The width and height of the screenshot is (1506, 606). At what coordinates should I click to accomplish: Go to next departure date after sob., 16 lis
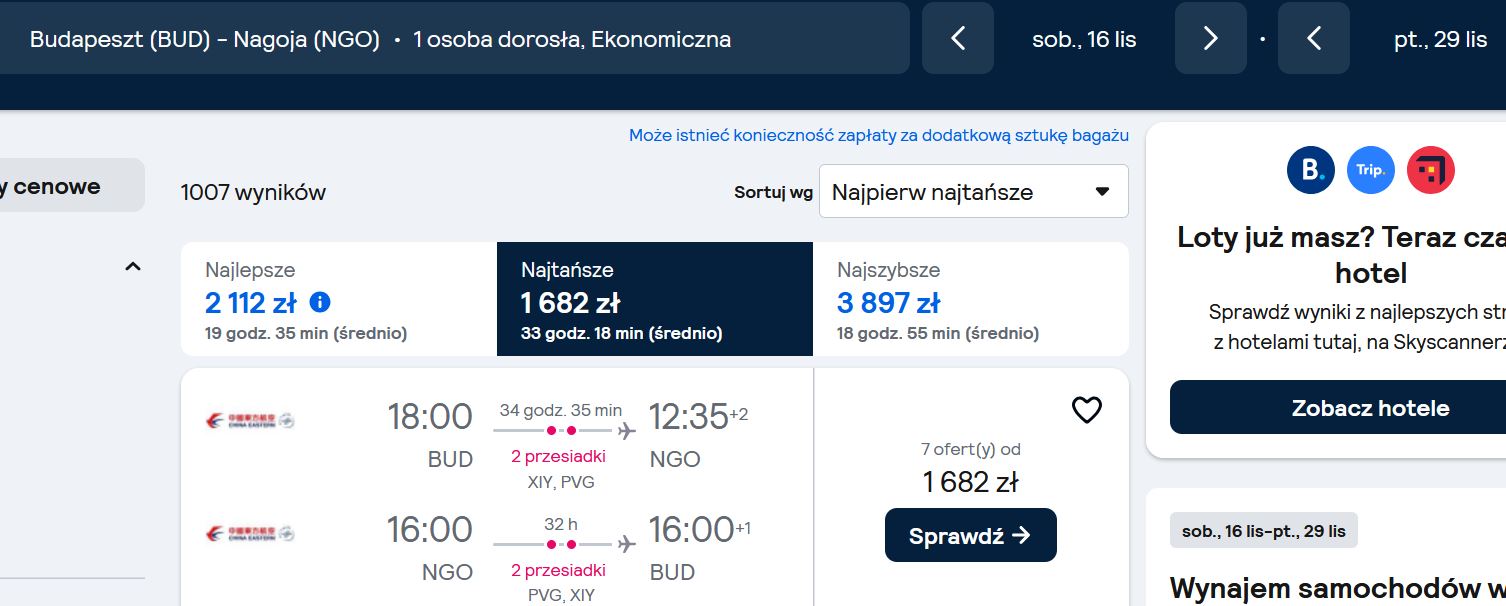(x=1211, y=38)
